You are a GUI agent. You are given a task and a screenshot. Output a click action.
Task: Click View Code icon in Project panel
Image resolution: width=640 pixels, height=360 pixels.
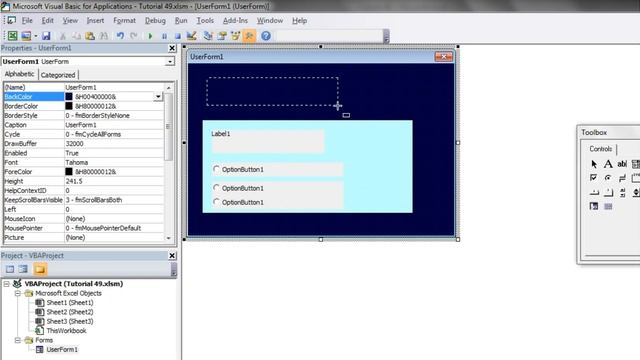(10, 269)
